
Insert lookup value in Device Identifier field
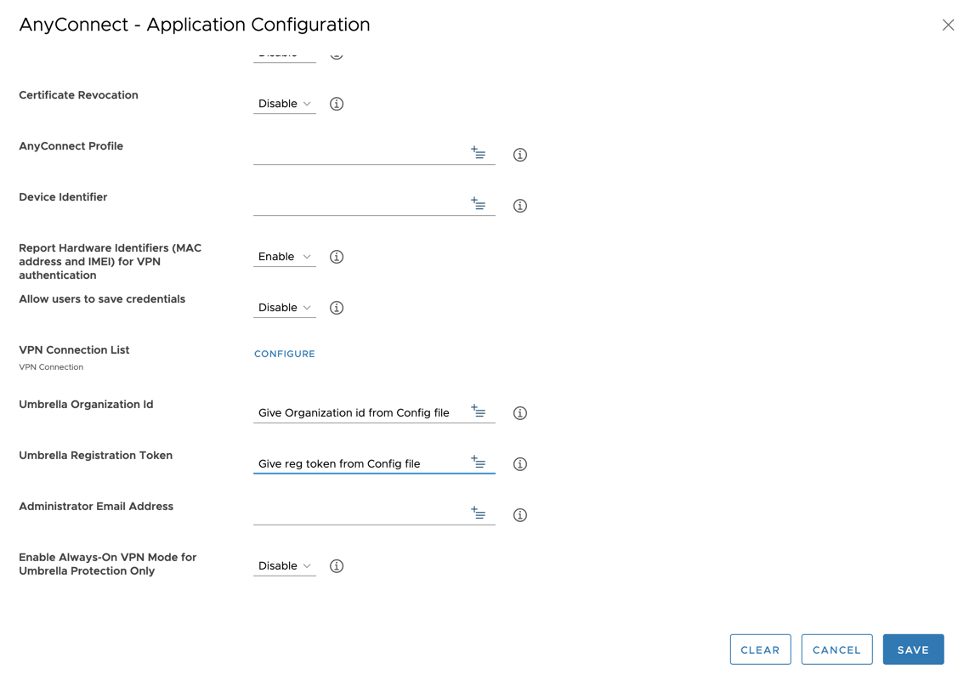click(478, 204)
